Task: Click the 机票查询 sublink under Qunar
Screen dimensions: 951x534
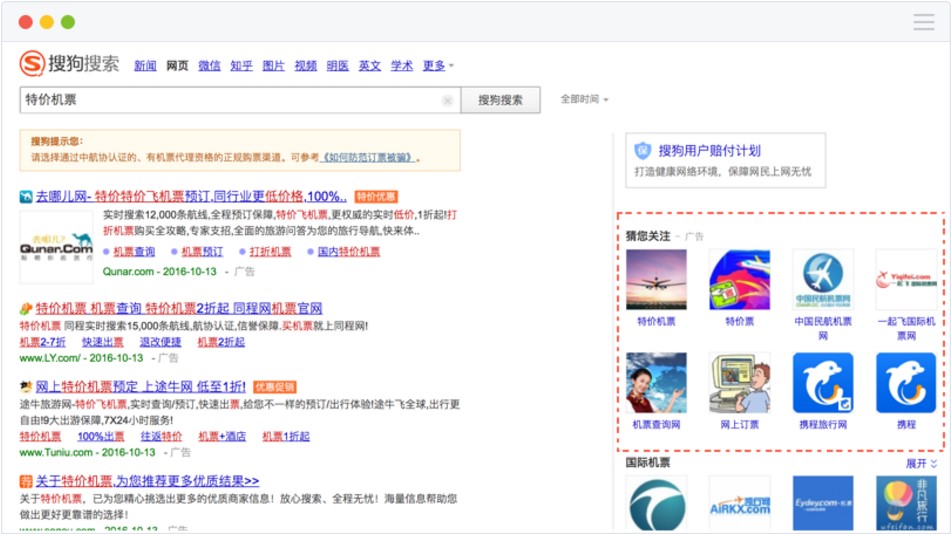Action: pyautogui.click(x=134, y=252)
